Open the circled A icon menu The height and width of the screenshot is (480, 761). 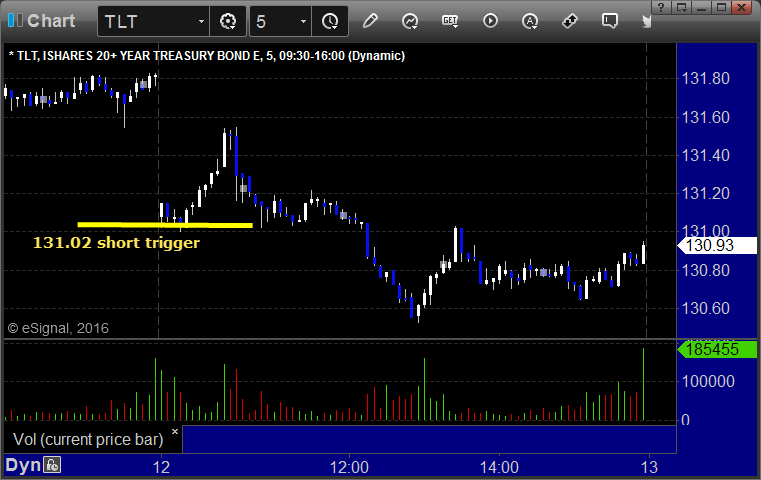pos(530,21)
